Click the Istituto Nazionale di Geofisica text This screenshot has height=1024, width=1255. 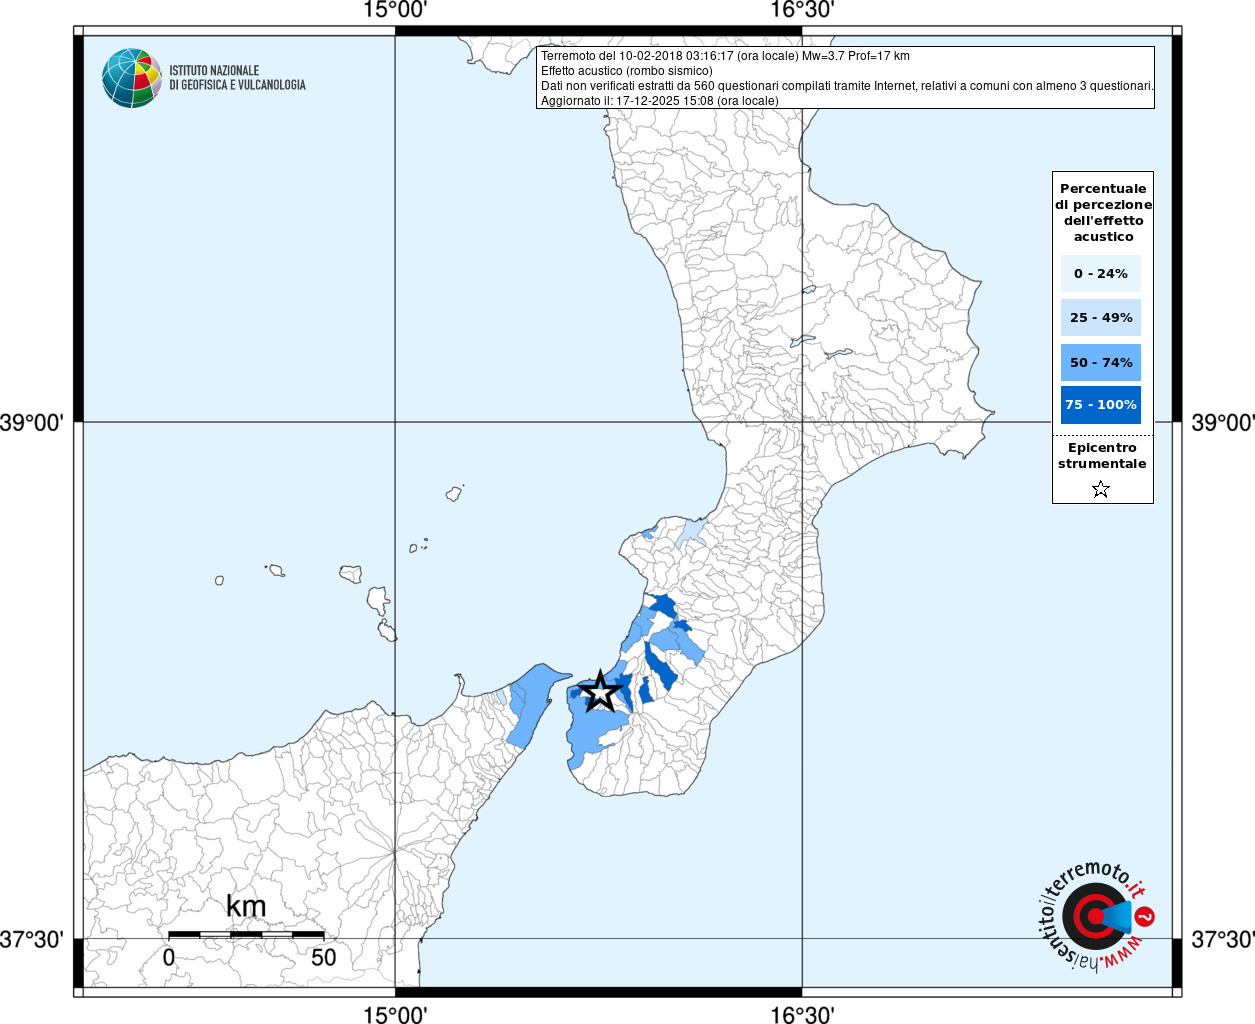pyautogui.click(x=237, y=78)
